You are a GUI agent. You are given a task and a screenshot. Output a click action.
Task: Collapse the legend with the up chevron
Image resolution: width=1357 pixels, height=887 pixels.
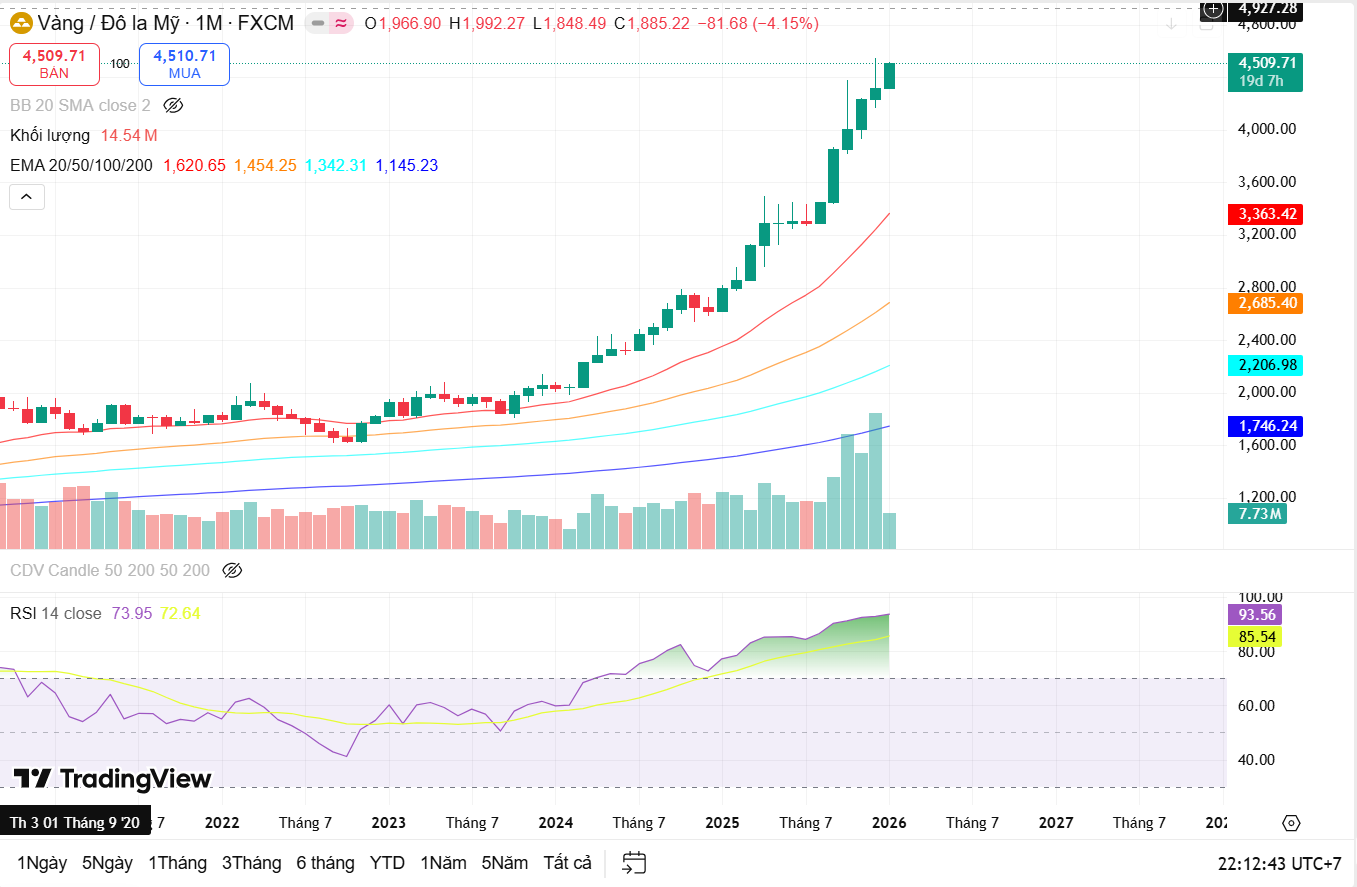tap(26, 196)
